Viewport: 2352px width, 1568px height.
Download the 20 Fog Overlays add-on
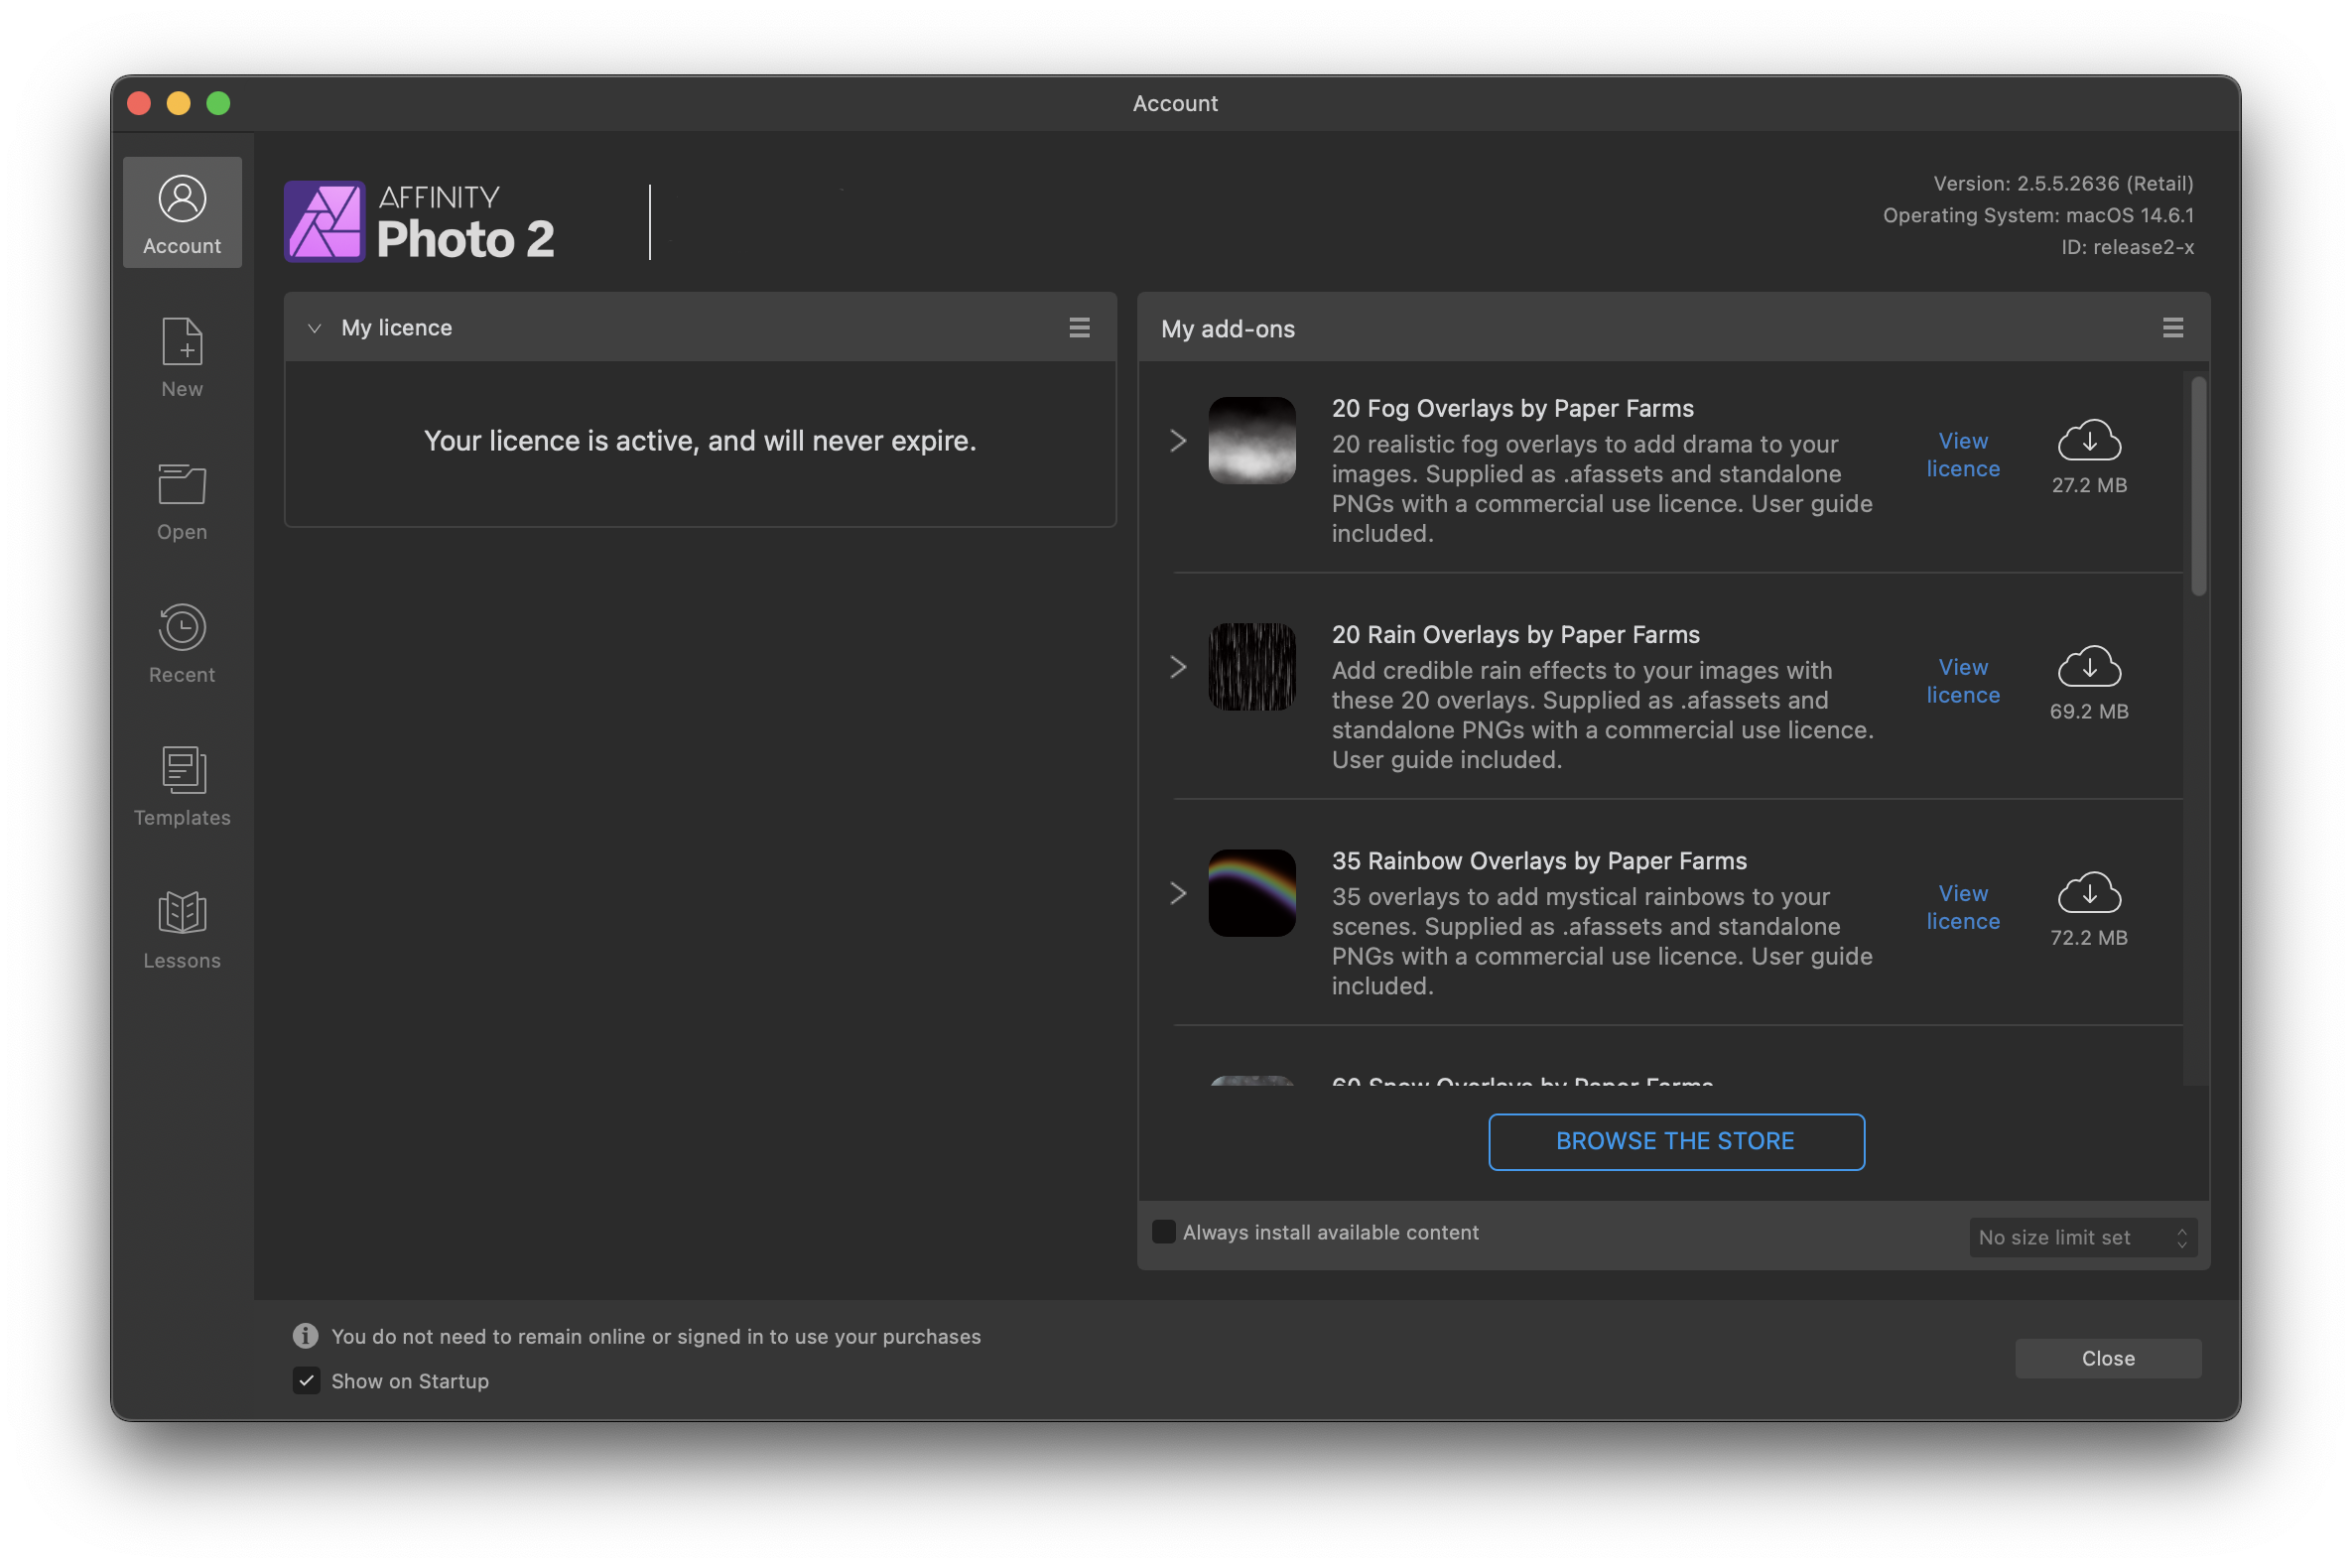(2089, 441)
